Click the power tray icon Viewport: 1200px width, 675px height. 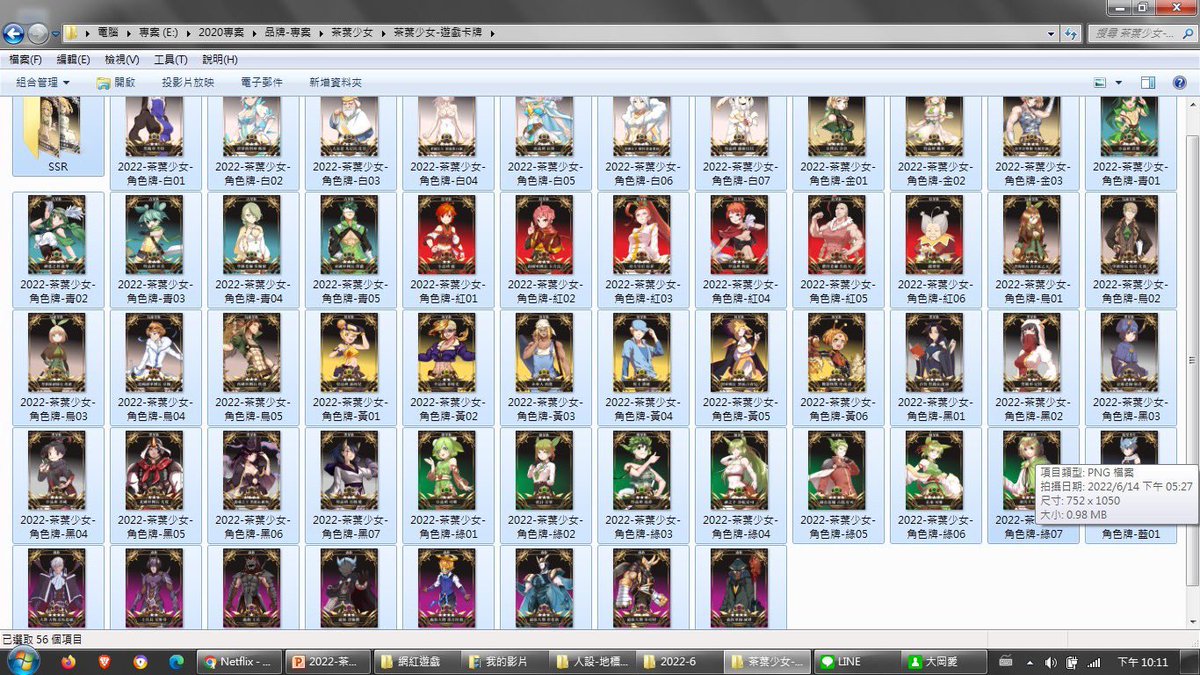pyautogui.click(x=1072, y=662)
